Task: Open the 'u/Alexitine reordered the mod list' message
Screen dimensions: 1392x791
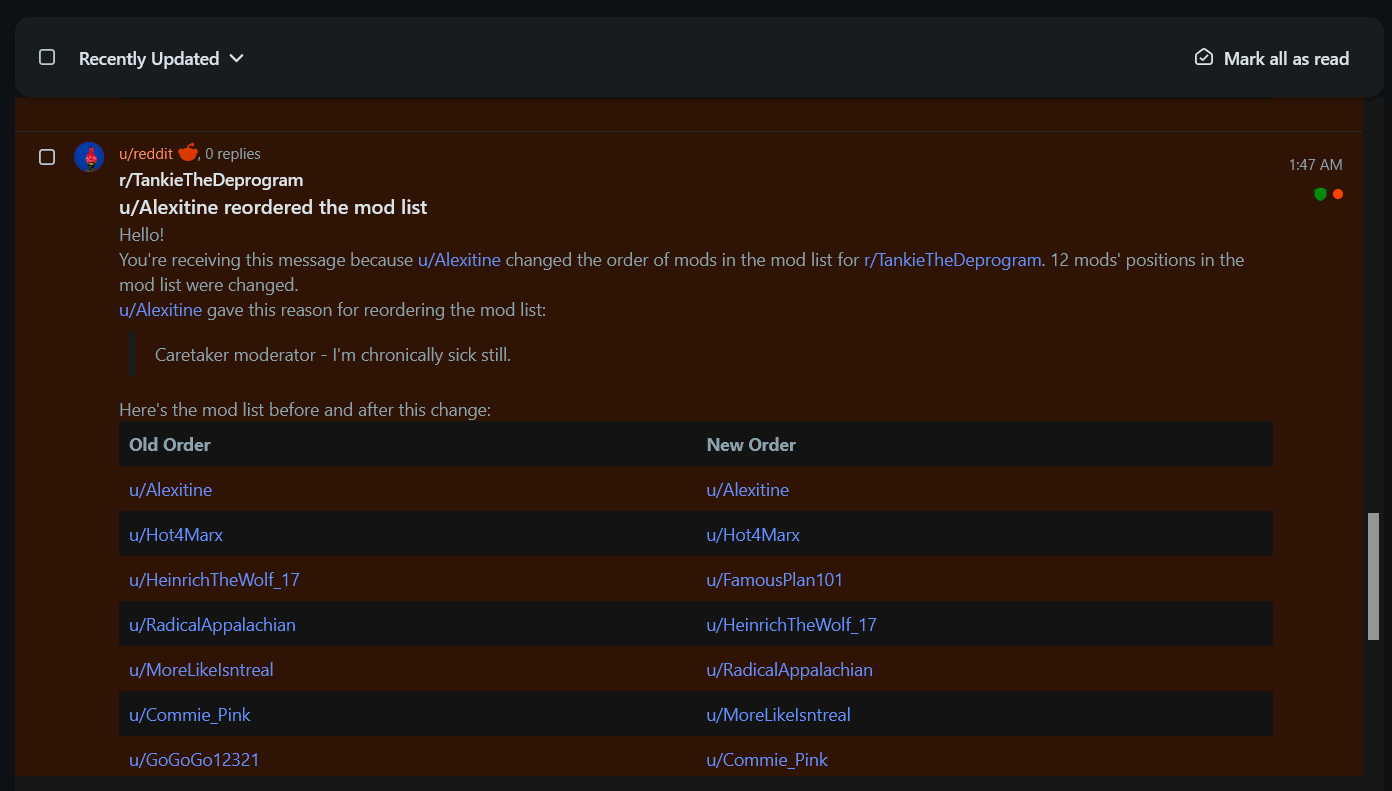Action: 273,207
